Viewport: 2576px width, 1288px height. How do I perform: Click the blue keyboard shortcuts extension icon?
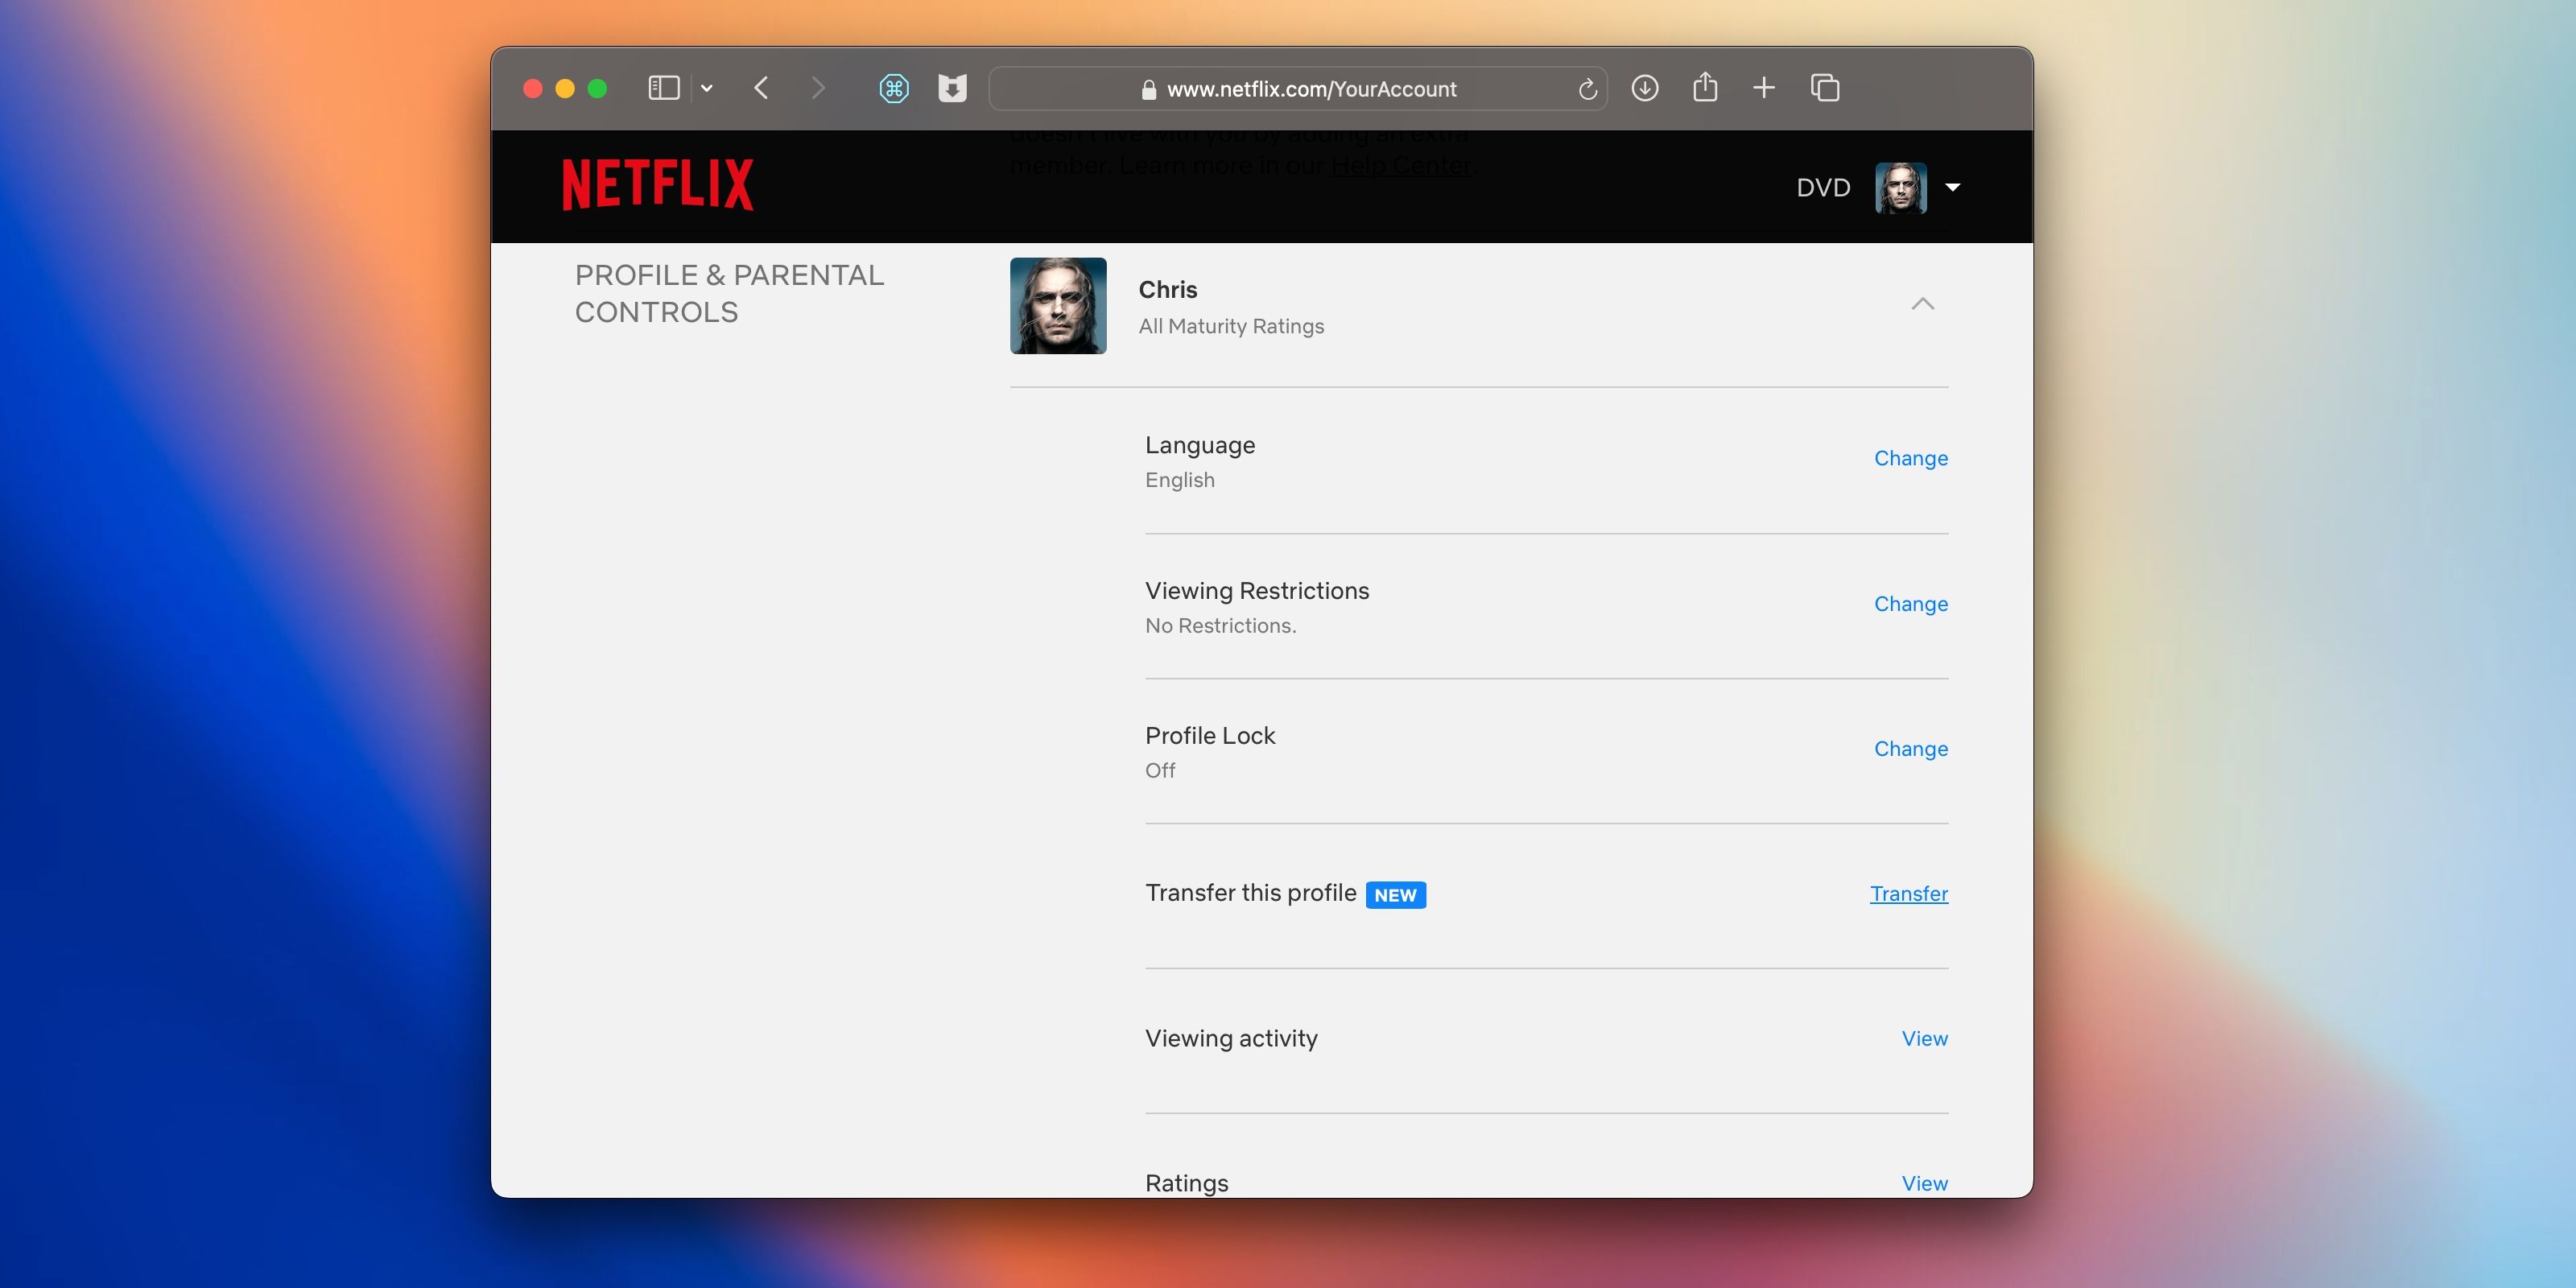click(x=894, y=88)
